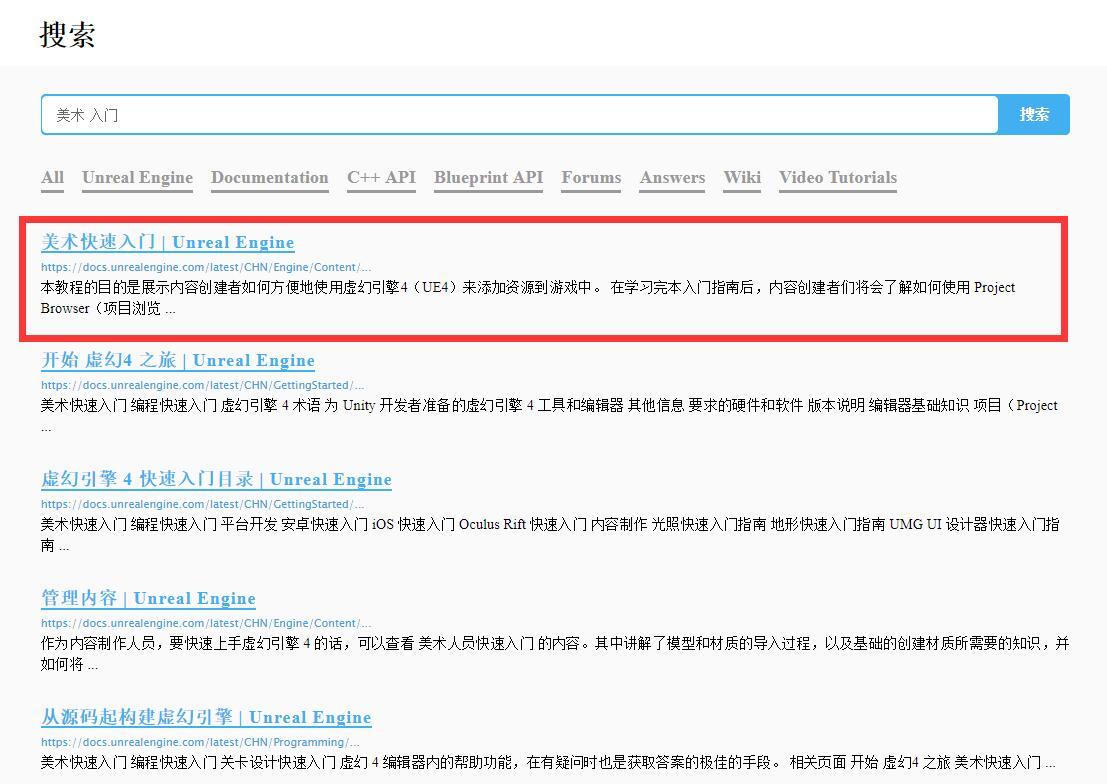Select the Answers tab
The height and width of the screenshot is (784, 1107).
tap(672, 178)
